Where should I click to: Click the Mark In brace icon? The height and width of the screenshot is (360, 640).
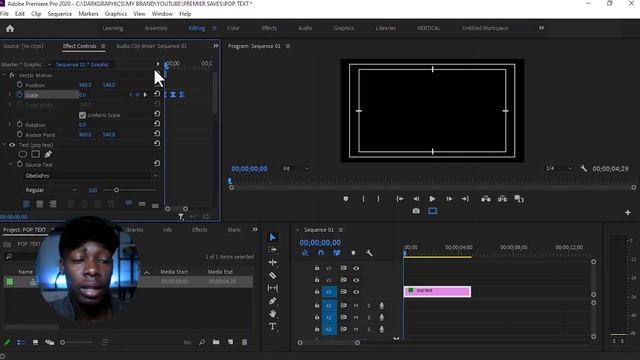point(363,199)
